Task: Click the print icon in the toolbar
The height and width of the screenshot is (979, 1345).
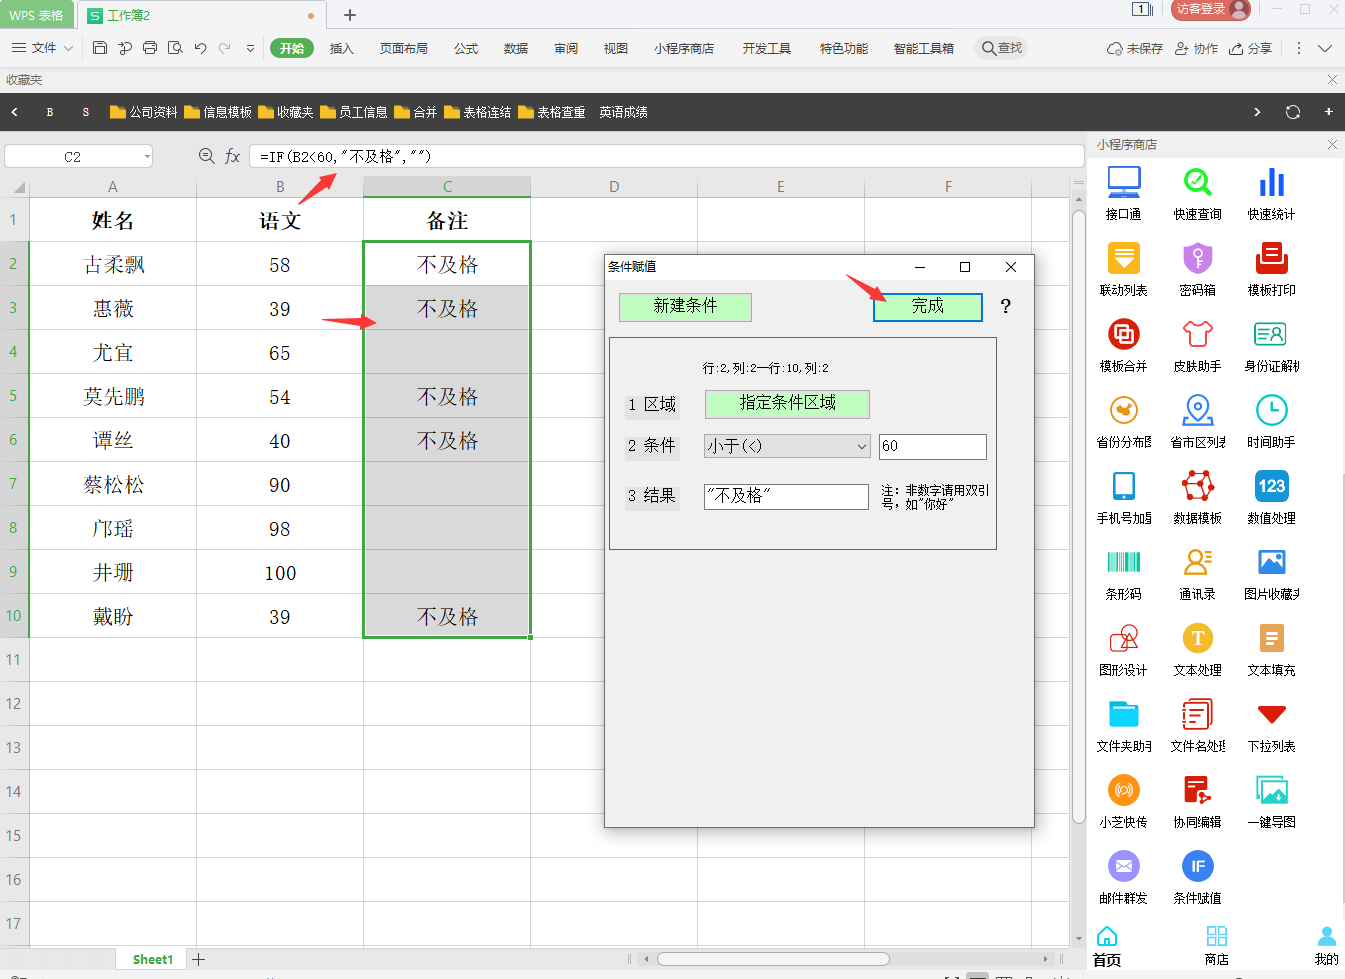Action: [x=150, y=48]
